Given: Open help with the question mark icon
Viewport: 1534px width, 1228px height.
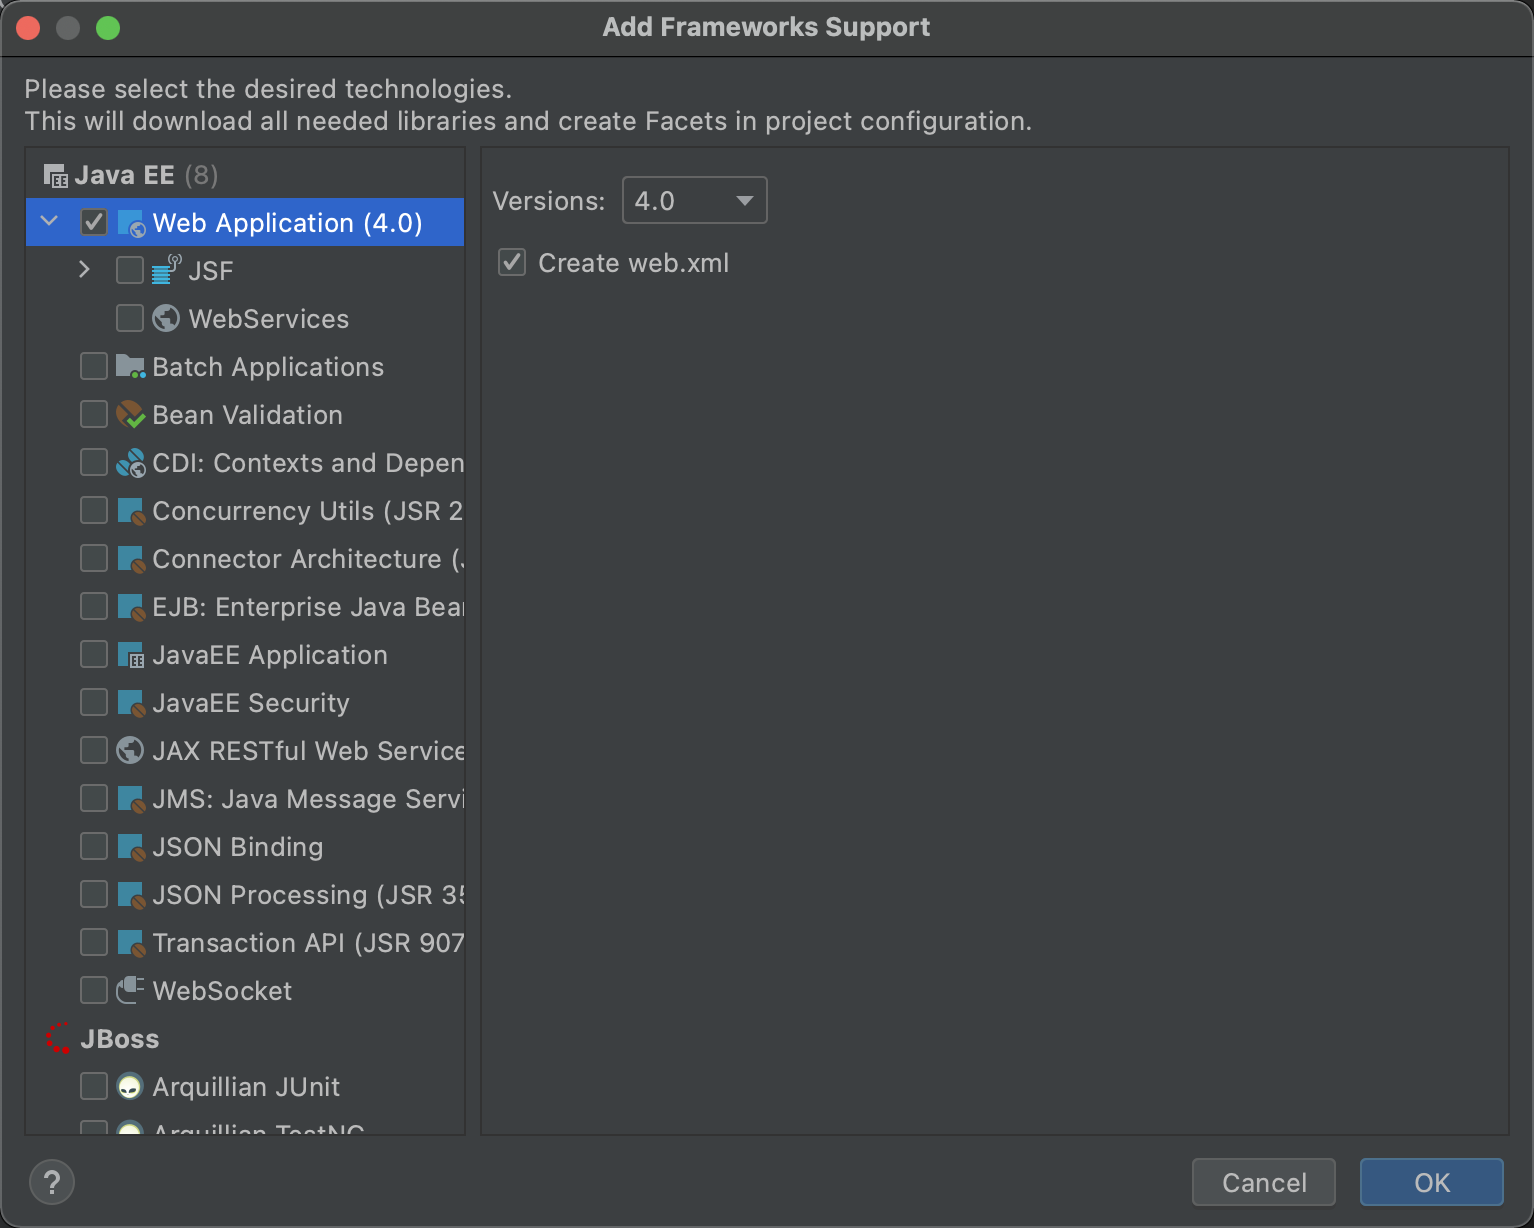Looking at the screenshot, I should [52, 1182].
